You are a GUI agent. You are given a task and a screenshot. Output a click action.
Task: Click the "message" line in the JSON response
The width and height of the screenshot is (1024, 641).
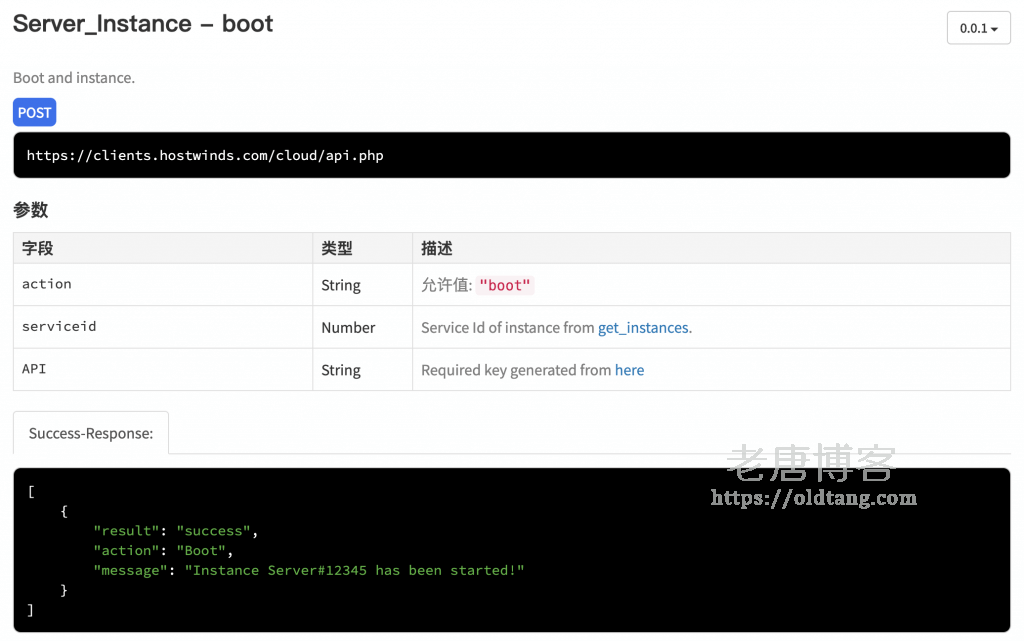pyautogui.click(x=308, y=570)
